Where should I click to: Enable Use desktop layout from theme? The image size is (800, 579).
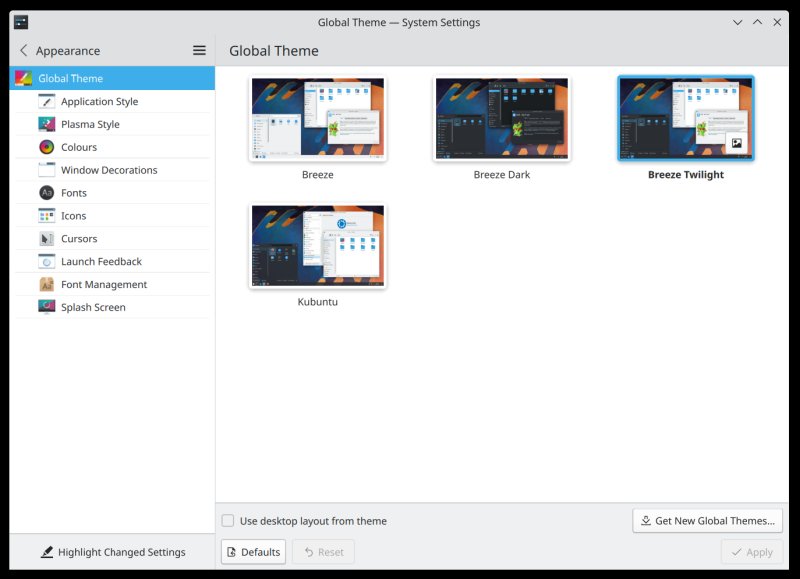coord(228,520)
